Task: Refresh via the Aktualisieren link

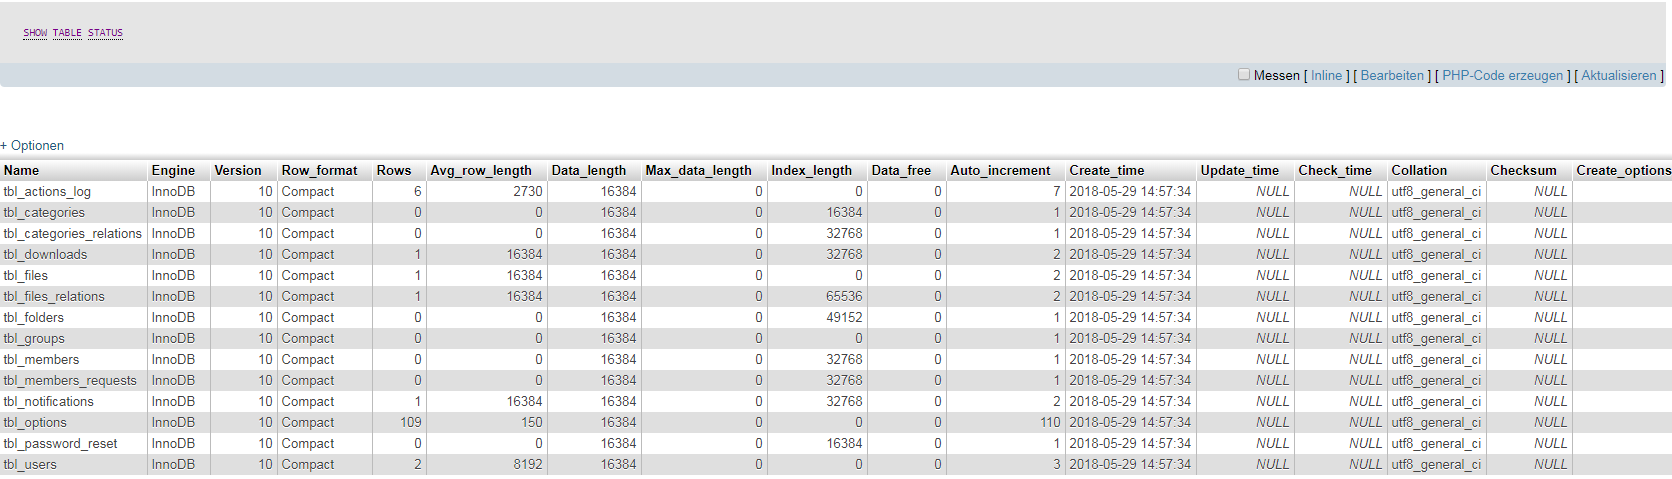Action: coord(1619,75)
